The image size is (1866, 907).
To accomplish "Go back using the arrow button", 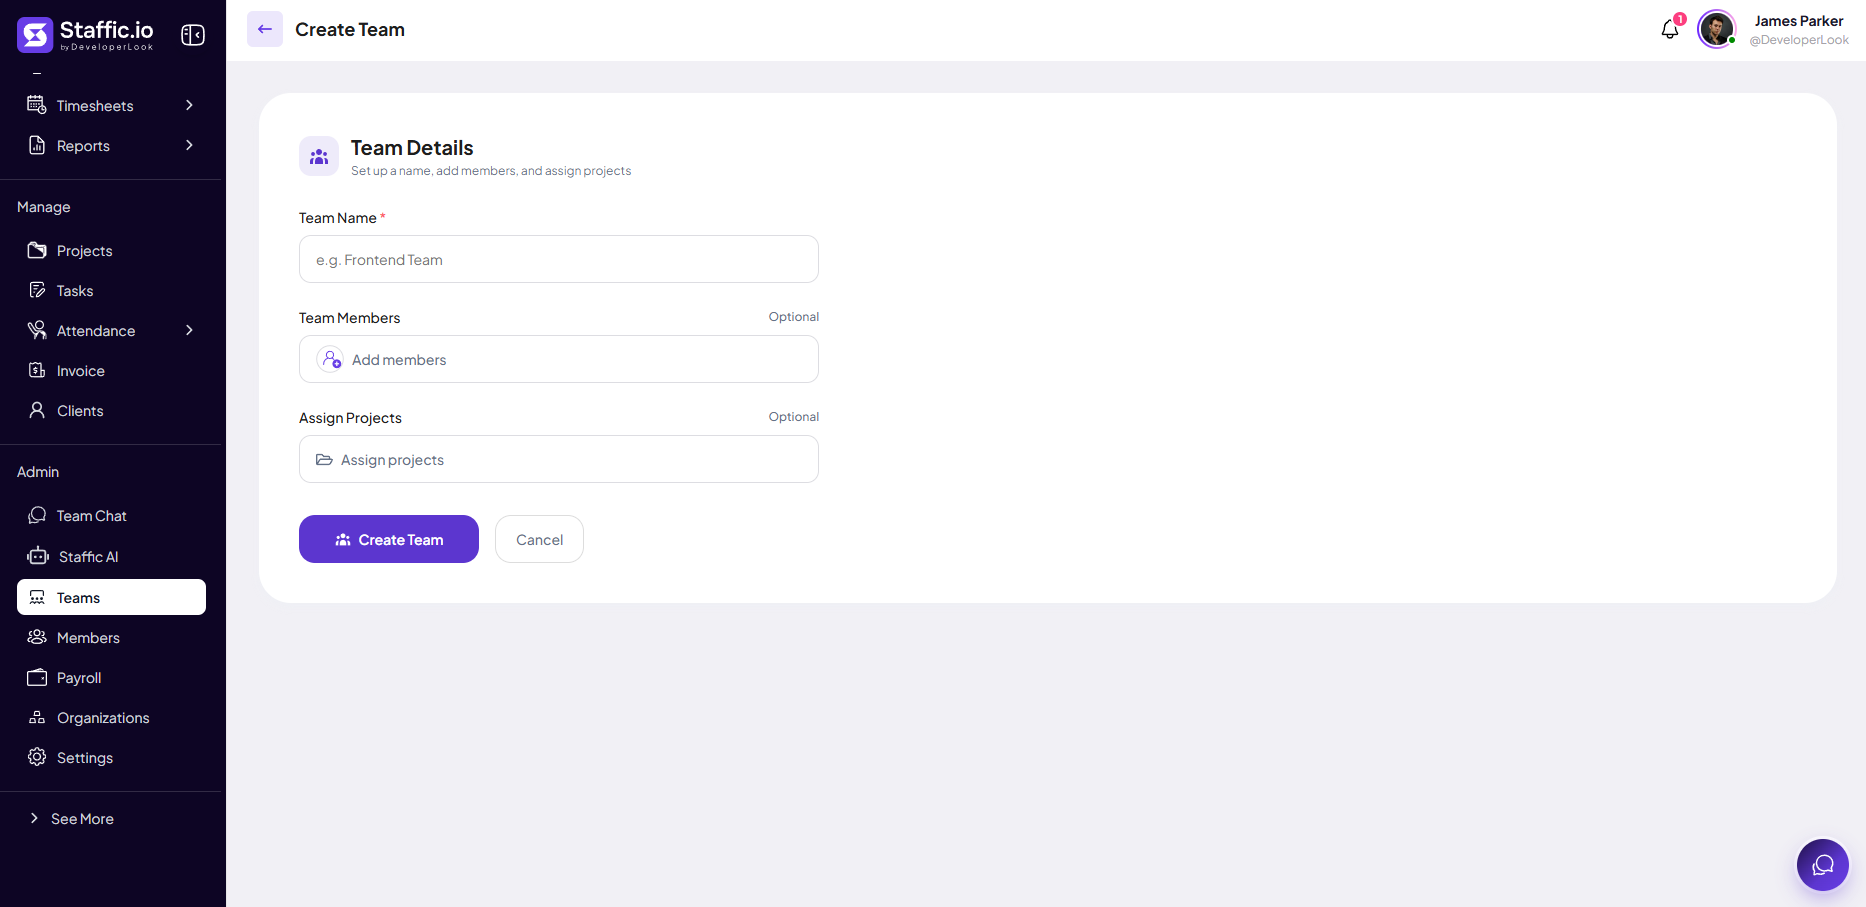I will 265,29.
